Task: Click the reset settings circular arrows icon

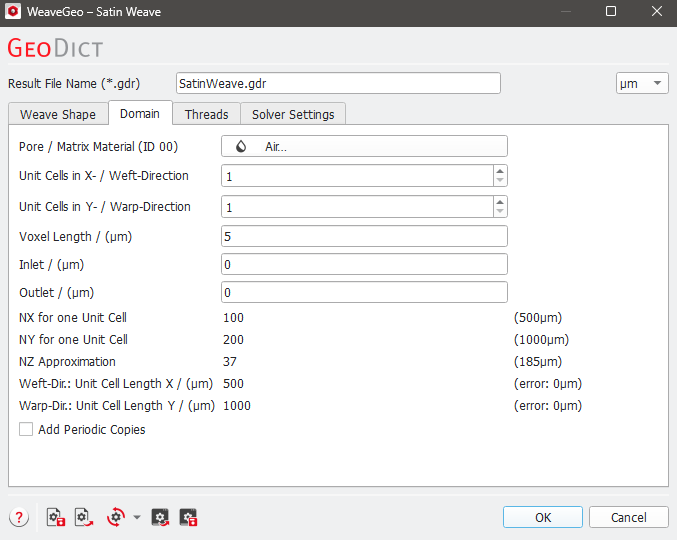Action: point(116,517)
